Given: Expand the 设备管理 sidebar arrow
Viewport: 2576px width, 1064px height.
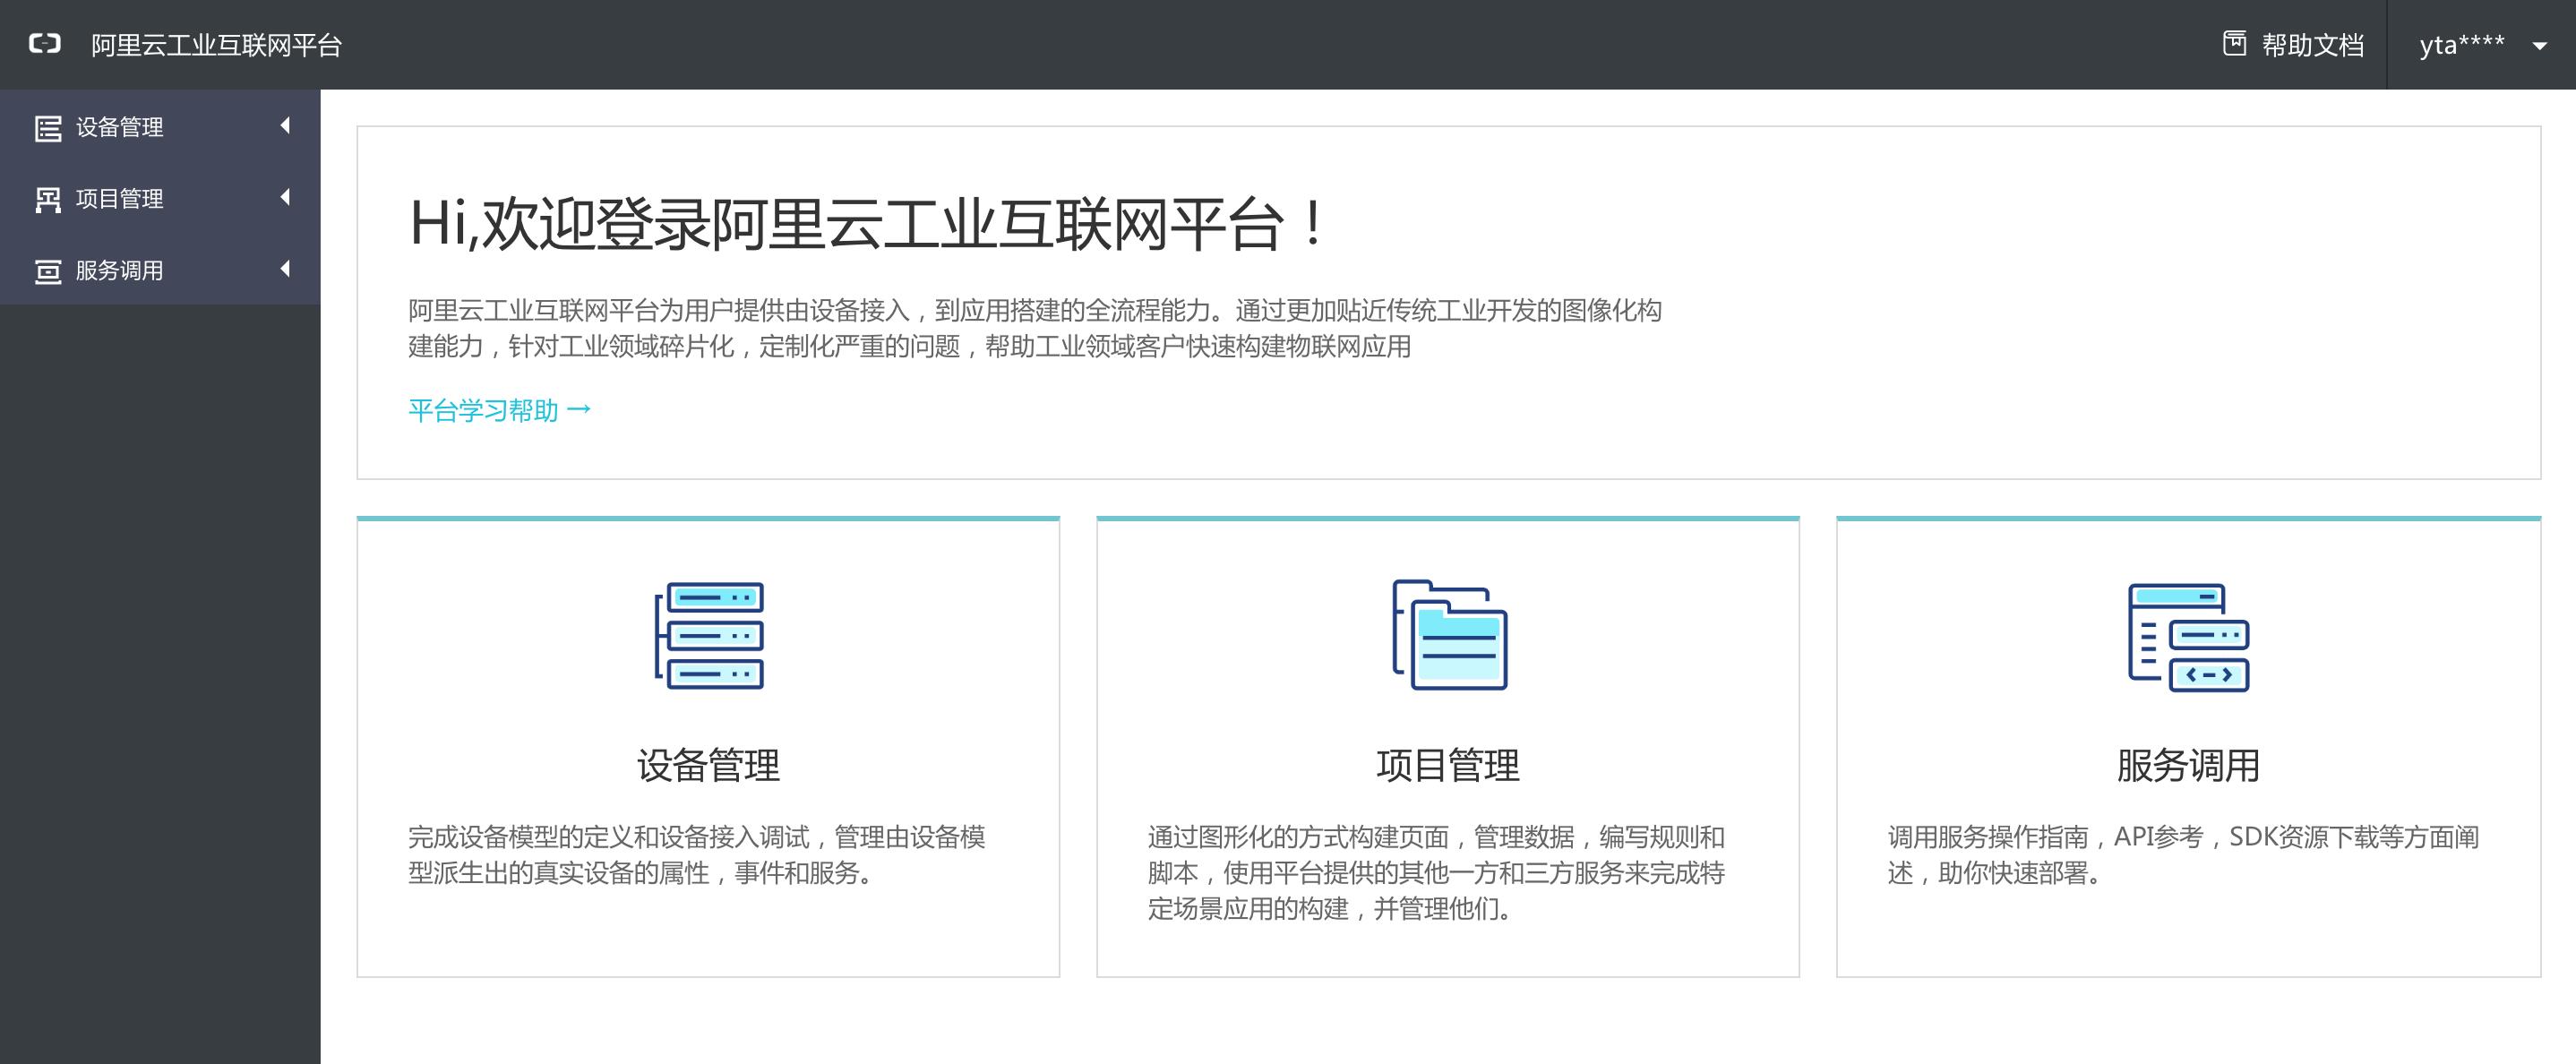Looking at the screenshot, I should click(285, 126).
